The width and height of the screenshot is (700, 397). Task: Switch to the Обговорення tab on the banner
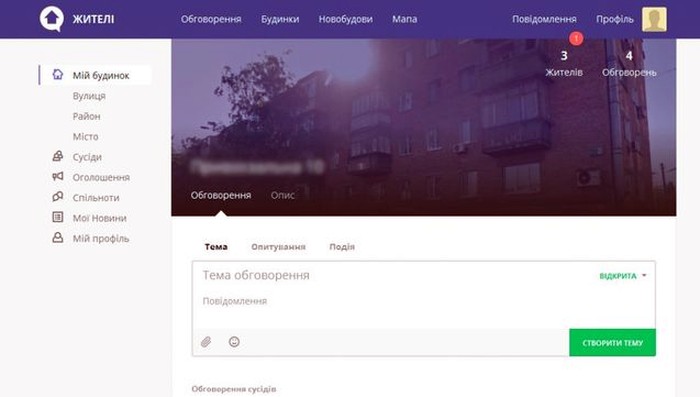221,195
